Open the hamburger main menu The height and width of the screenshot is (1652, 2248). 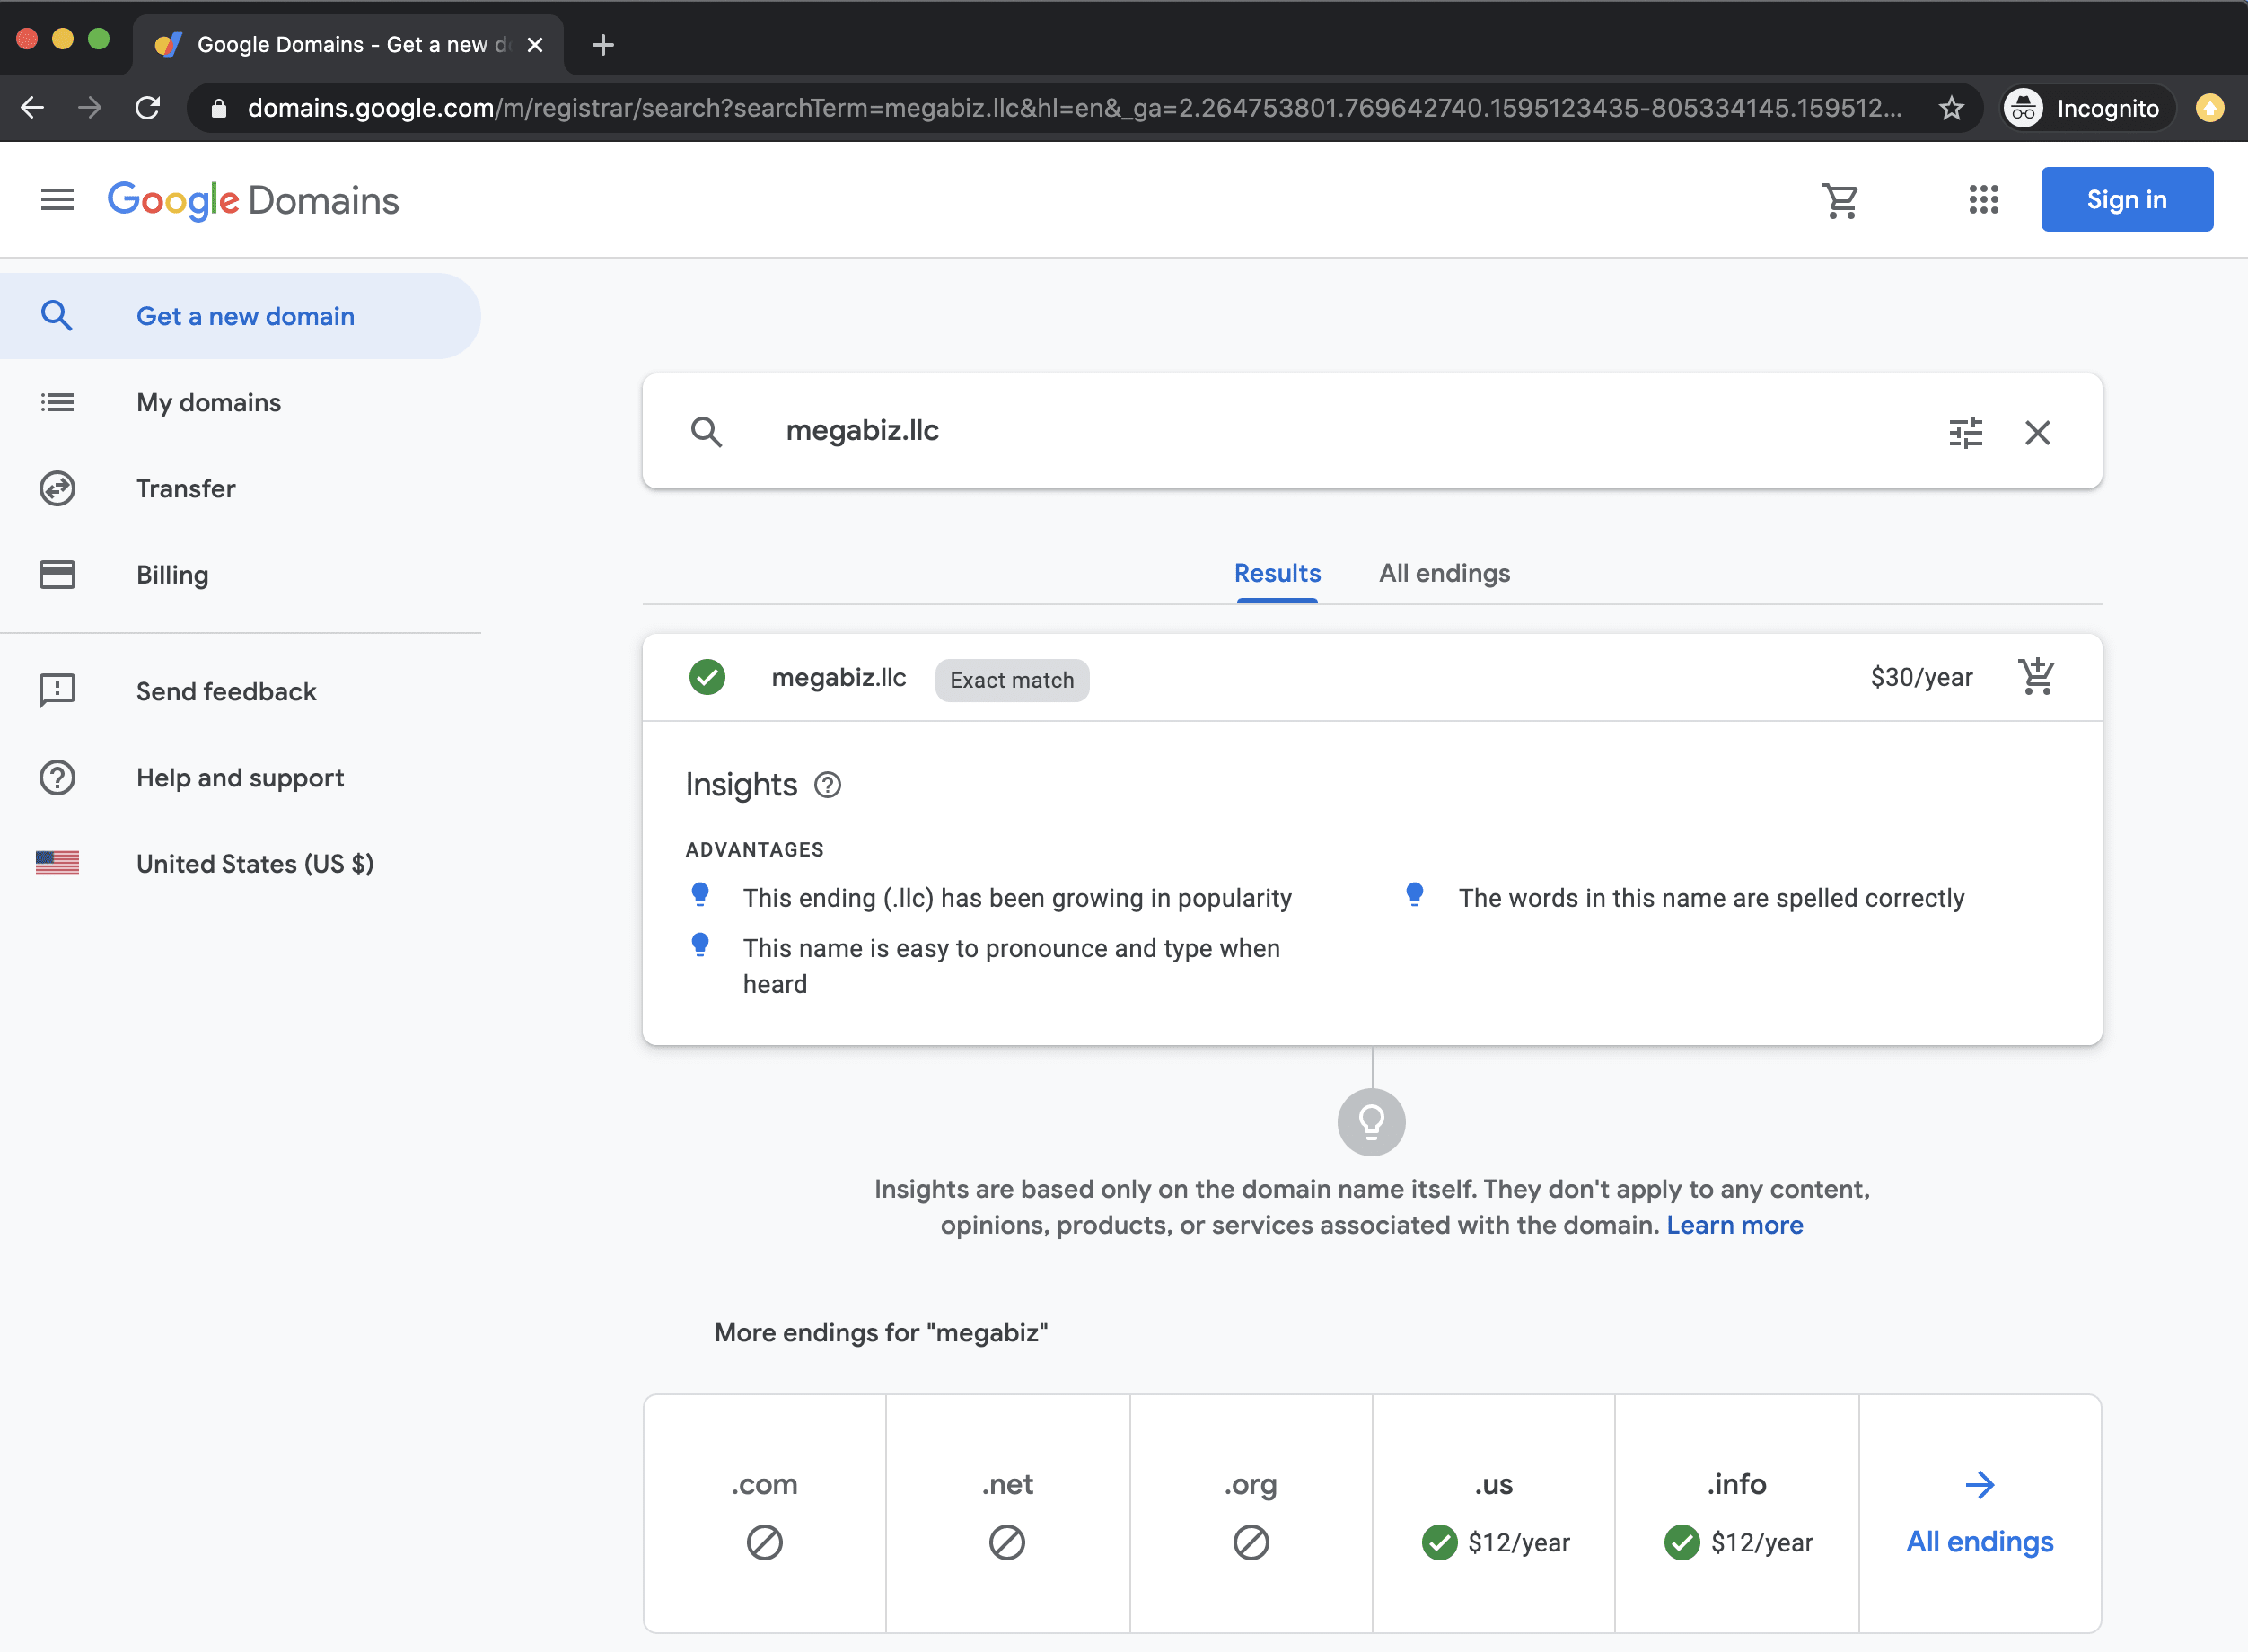57,200
